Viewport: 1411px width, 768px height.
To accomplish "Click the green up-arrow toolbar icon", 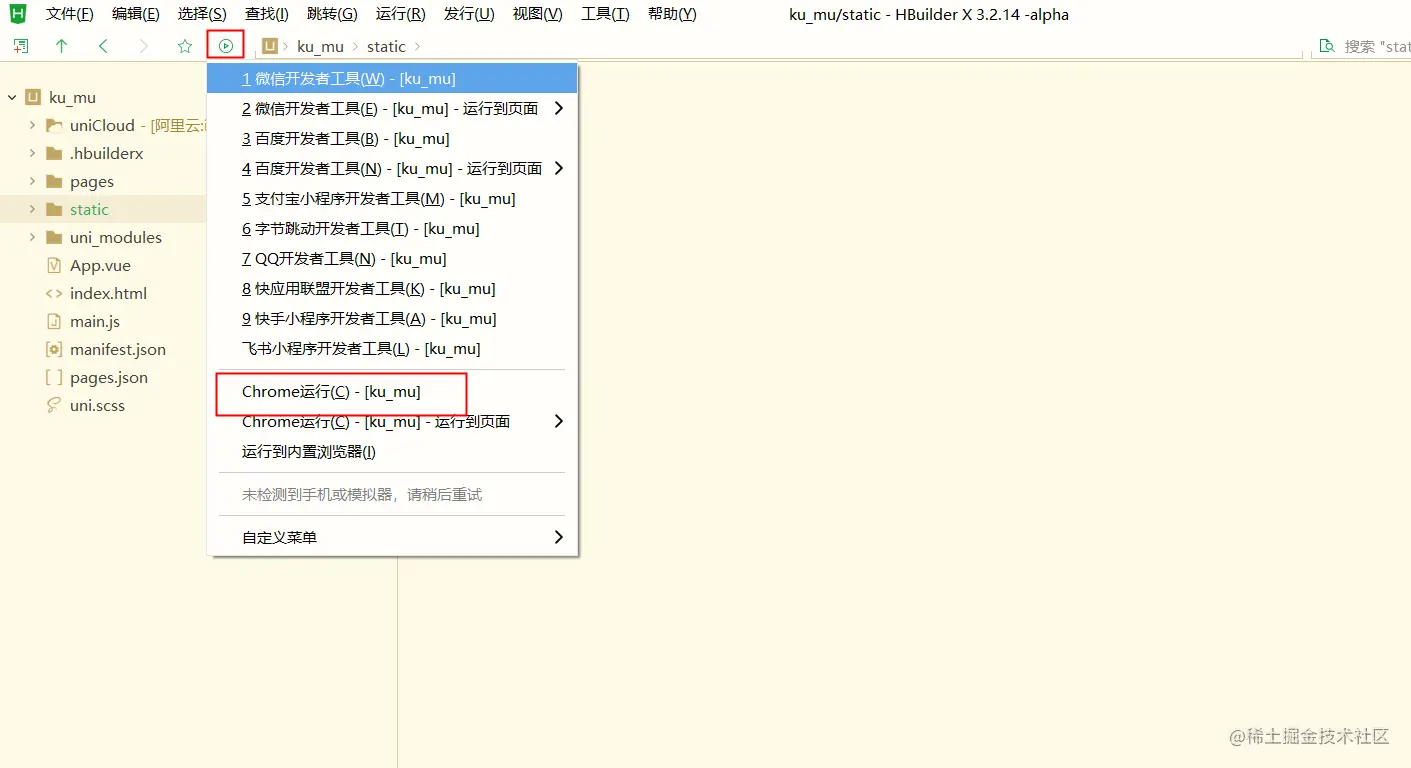I will [x=62, y=46].
